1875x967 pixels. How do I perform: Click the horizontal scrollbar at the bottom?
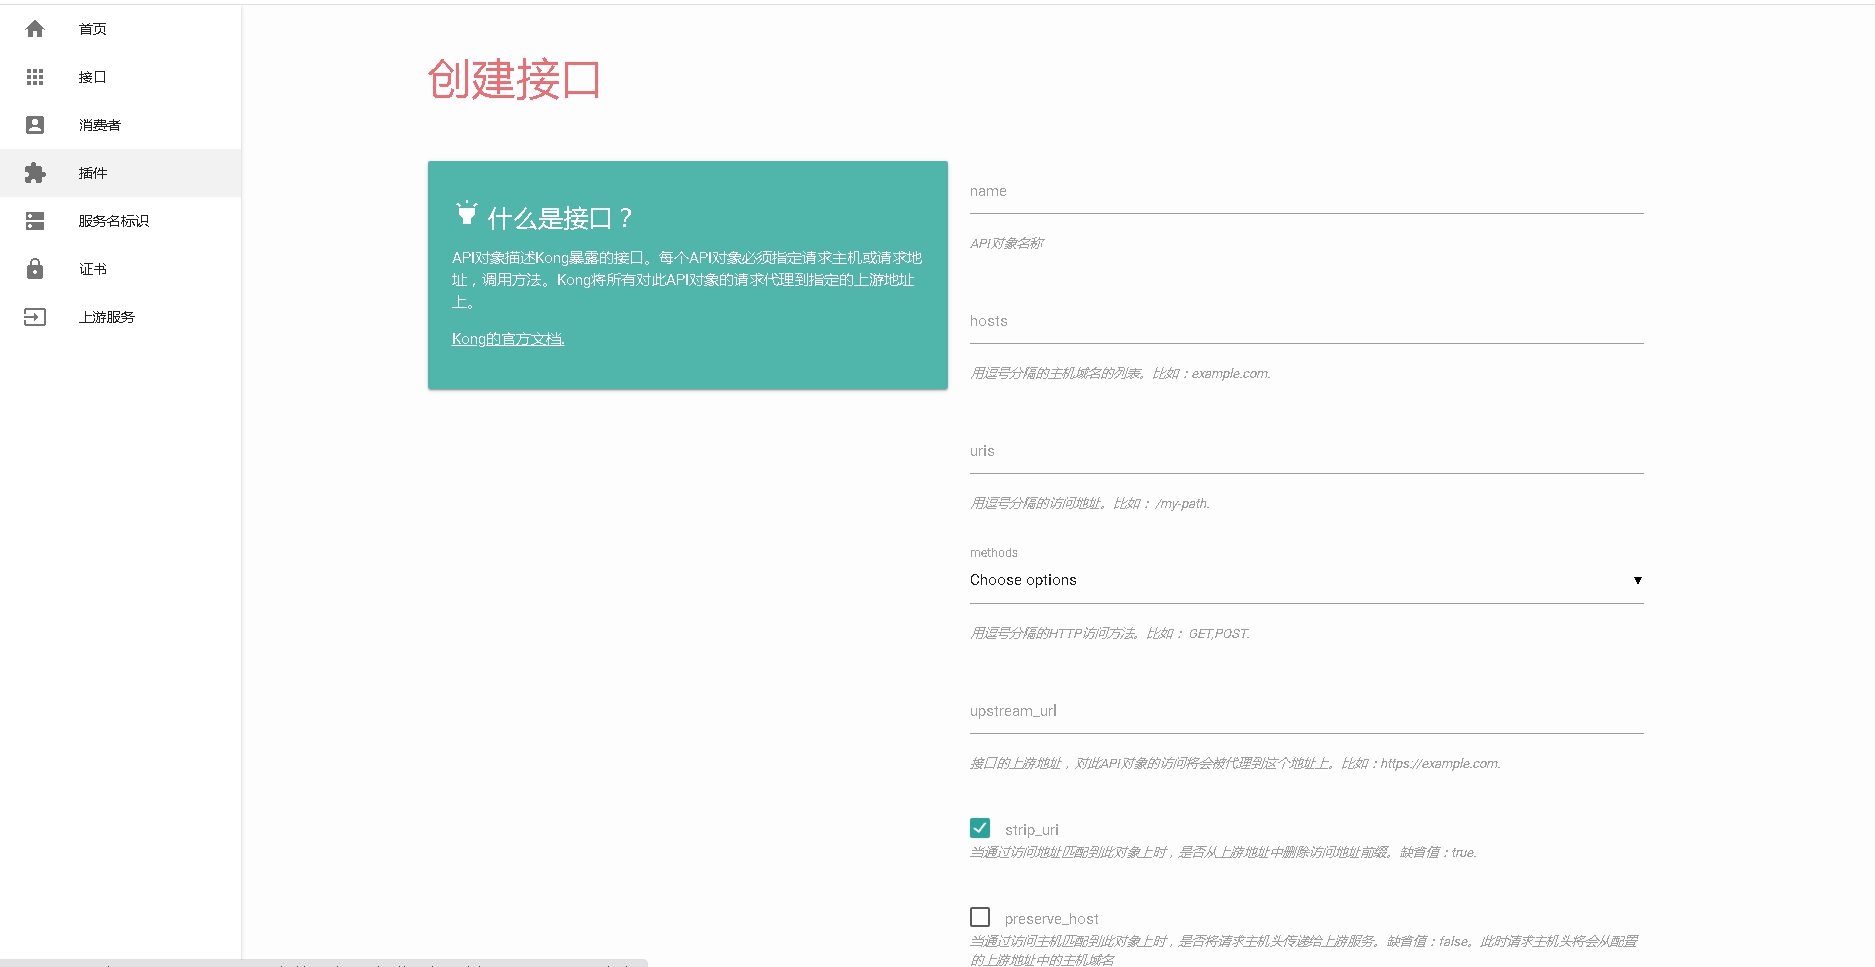click(x=324, y=963)
